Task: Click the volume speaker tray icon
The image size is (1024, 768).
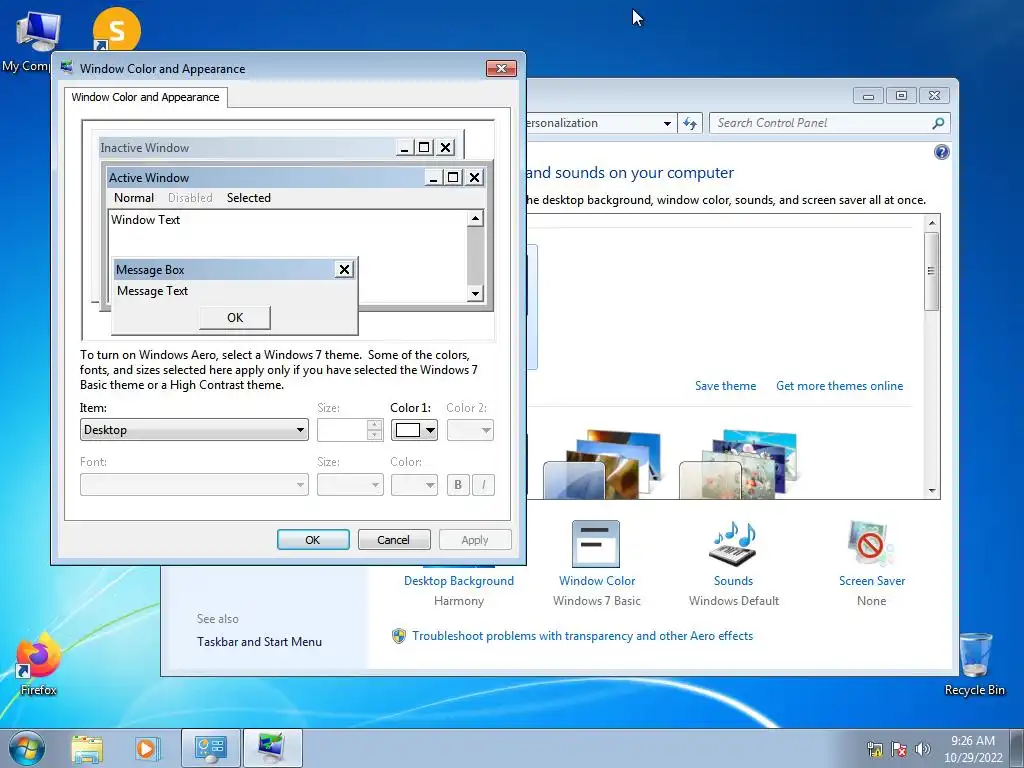Action: 923,749
